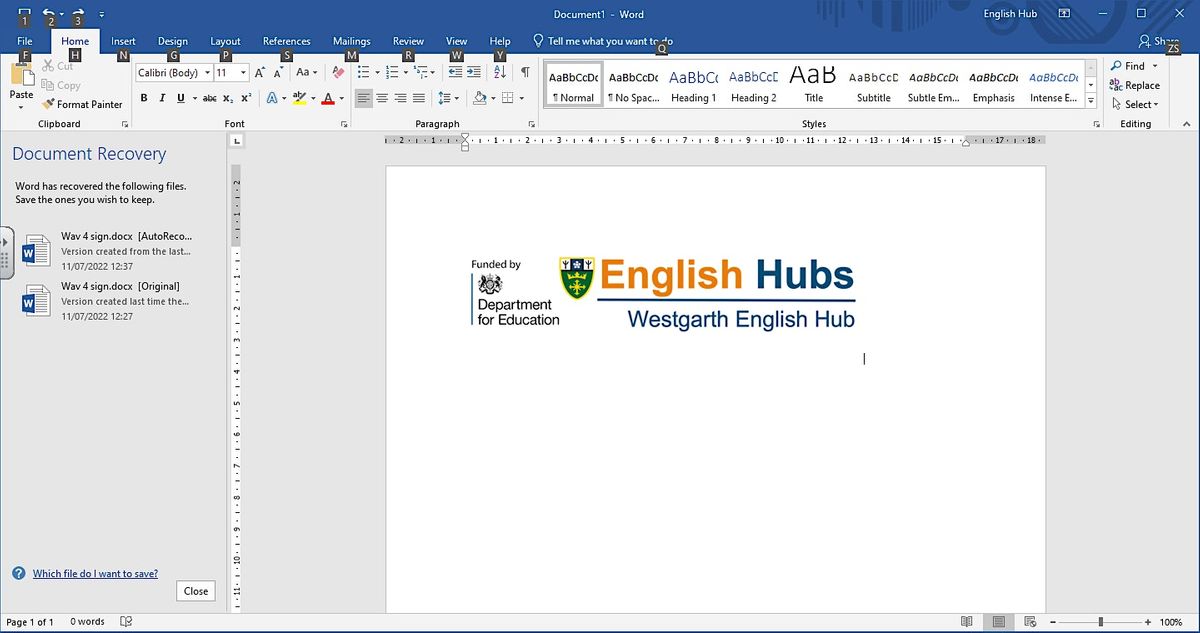This screenshot has height=633, width=1200.
Task: Select the Find icon in Editing group
Action: pyautogui.click(x=1130, y=65)
